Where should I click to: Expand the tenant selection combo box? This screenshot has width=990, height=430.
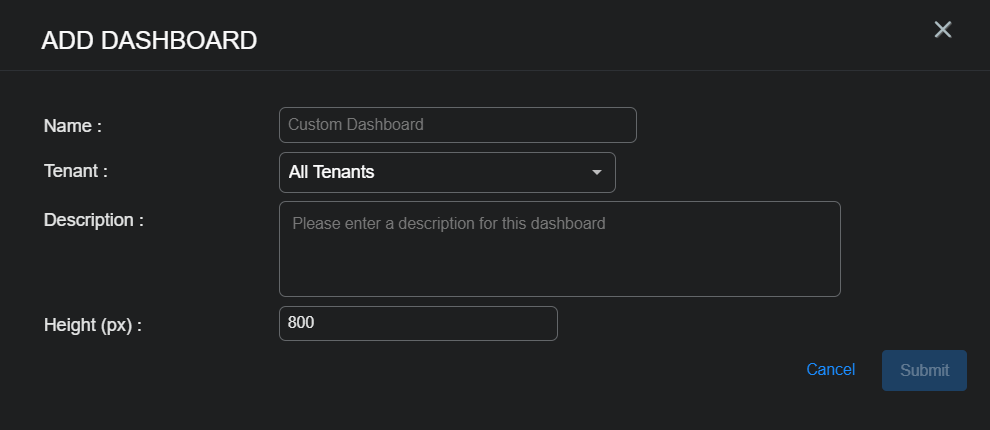(446, 172)
